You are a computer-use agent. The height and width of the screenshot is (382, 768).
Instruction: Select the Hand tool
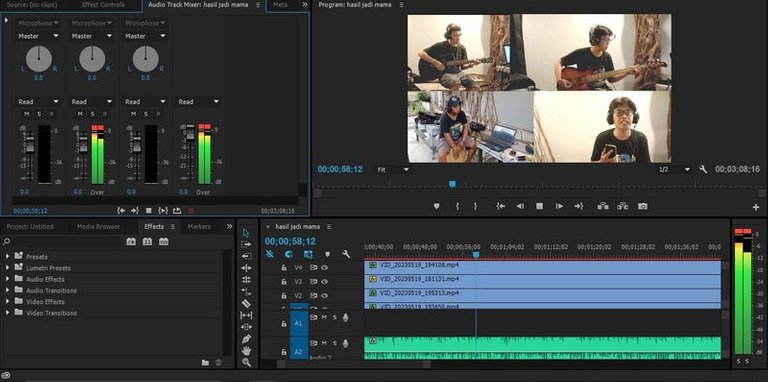[x=246, y=350]
